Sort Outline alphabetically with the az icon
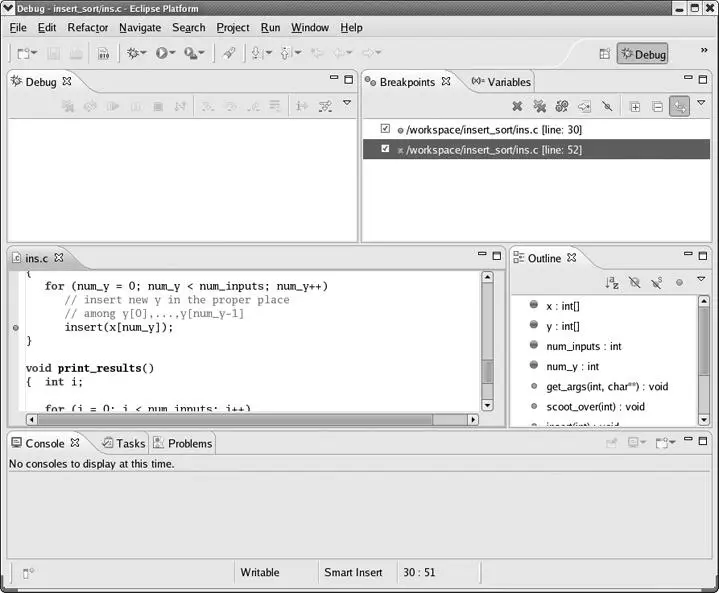Viewport: 719px width, 593px height. click(x=612, y=283)
